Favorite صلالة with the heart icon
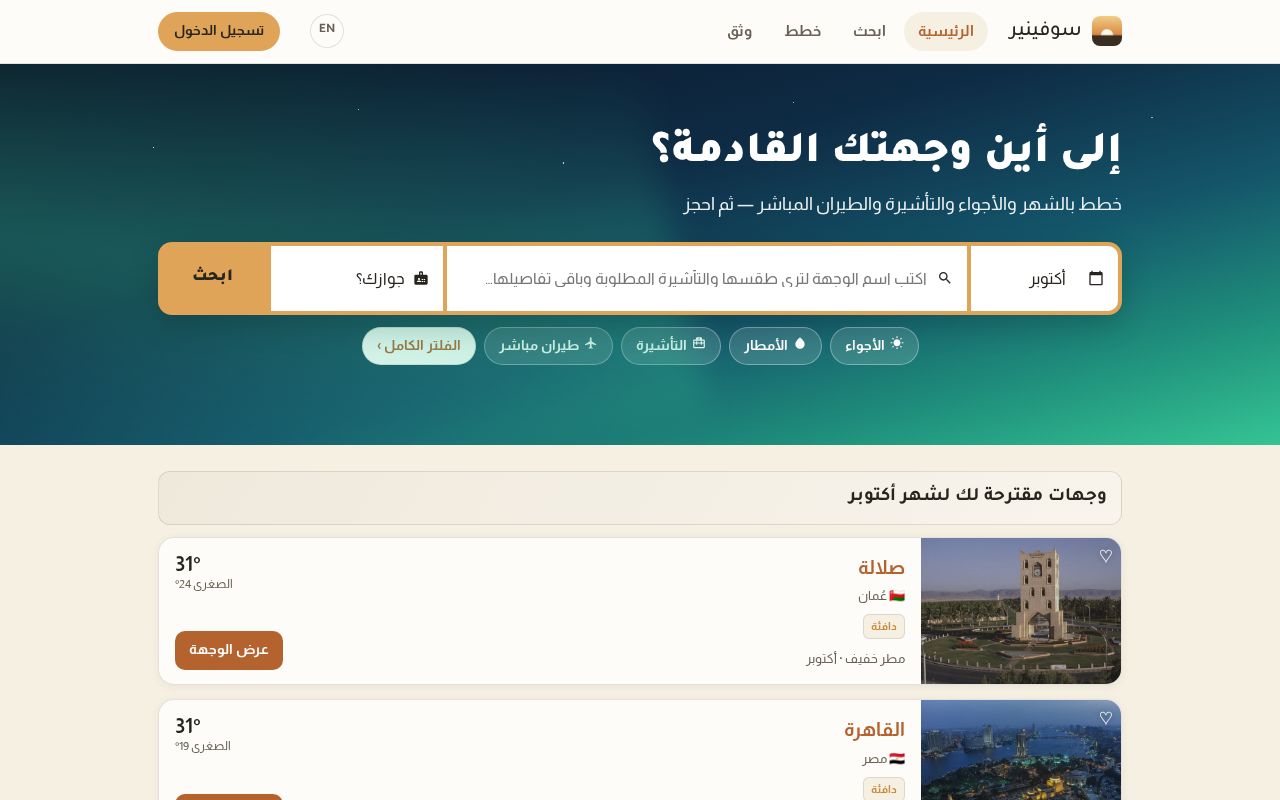Screen dimensions: 1280x800 point(1105,556)
